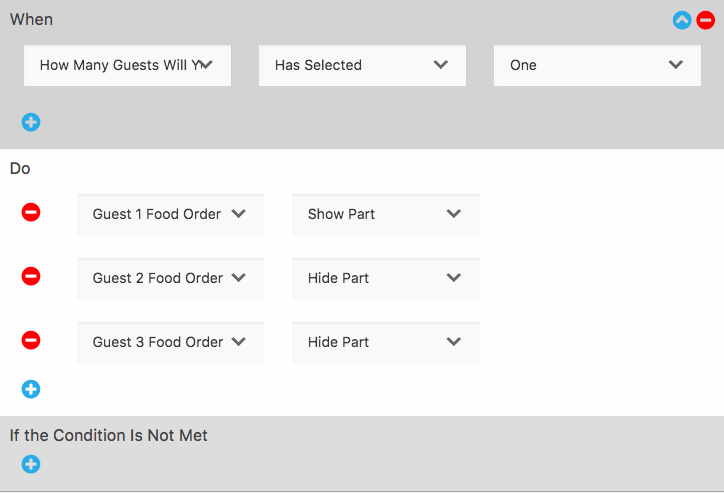Screen dimensions: 724x493
Task: Collapse the When condition with blue chevron
Action: (x=682, y=20)
